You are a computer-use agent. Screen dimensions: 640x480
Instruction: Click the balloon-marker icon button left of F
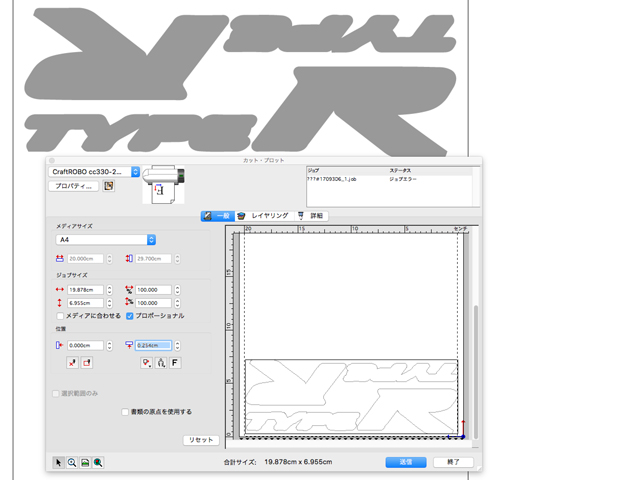click(x=147, y=363)
